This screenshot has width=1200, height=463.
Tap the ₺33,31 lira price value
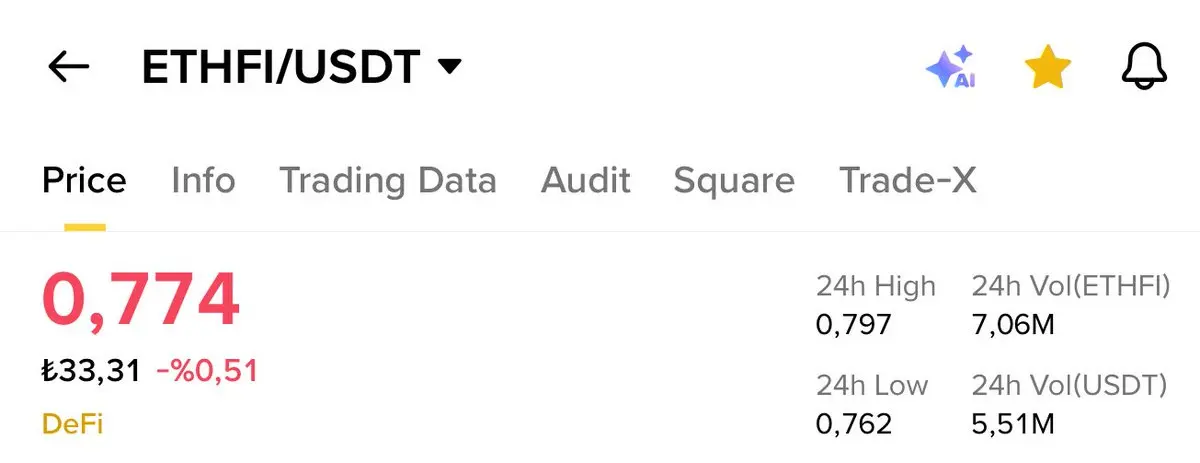coord(91,372)
